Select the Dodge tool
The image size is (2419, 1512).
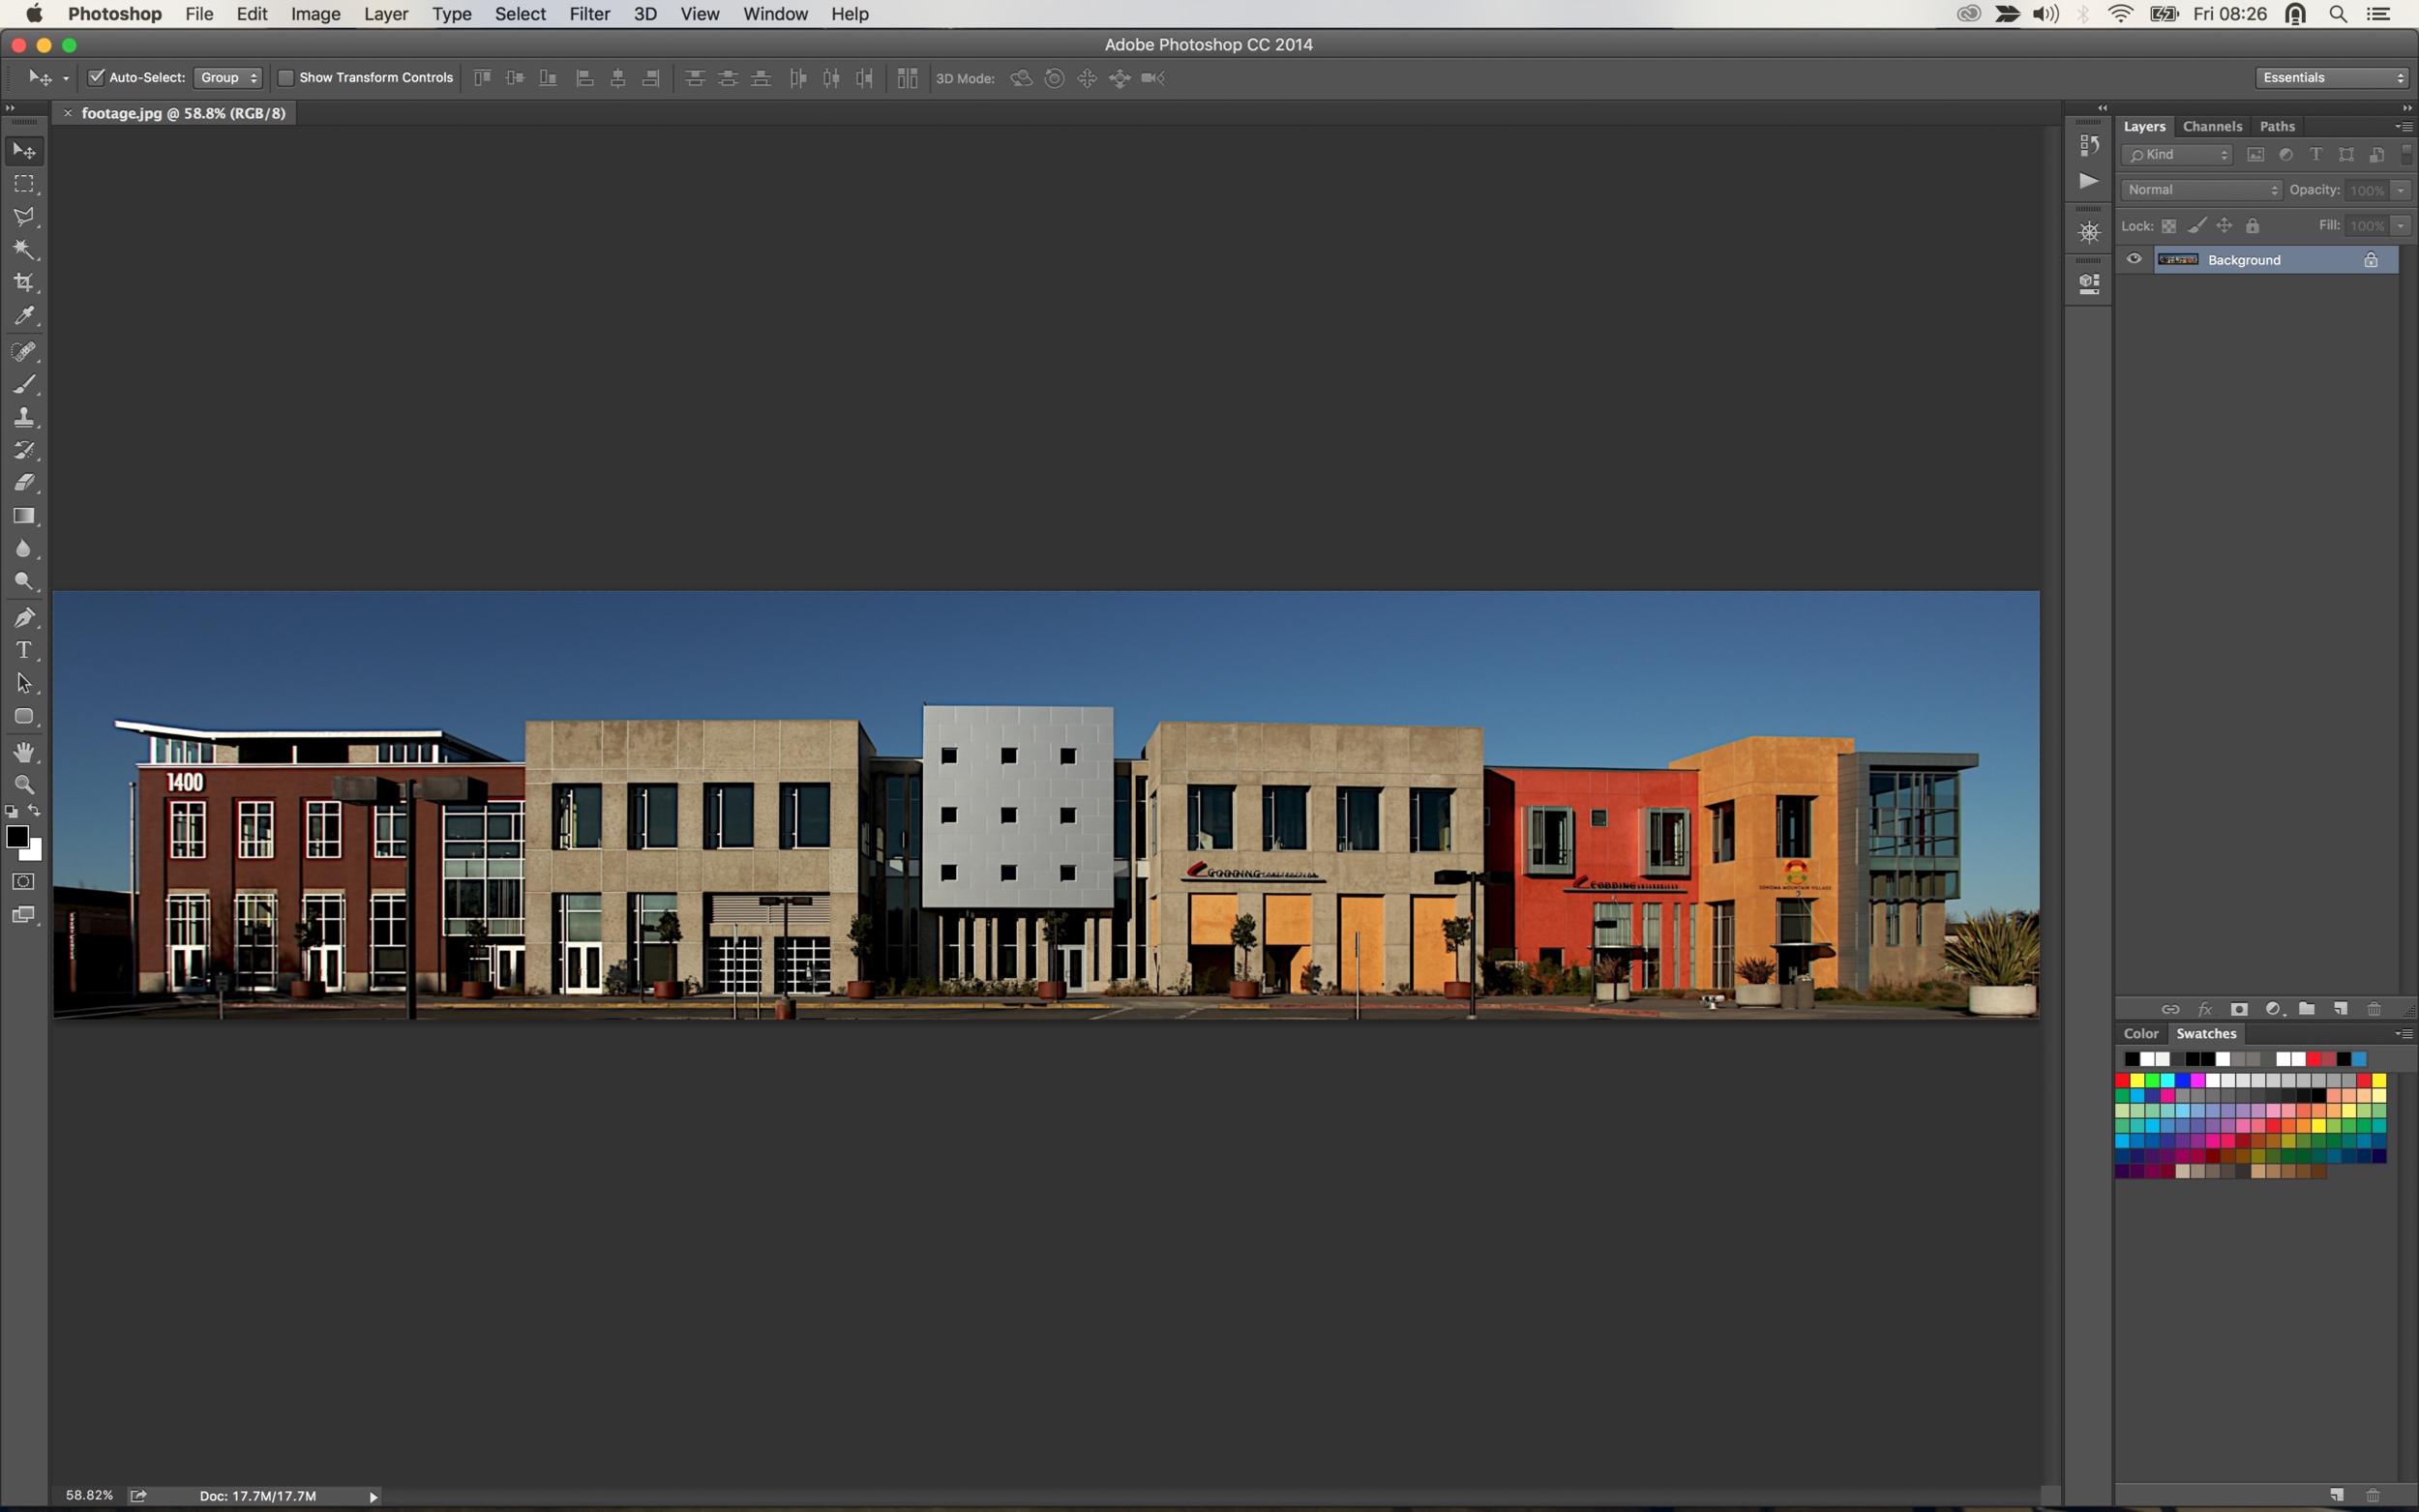point(24,582)
